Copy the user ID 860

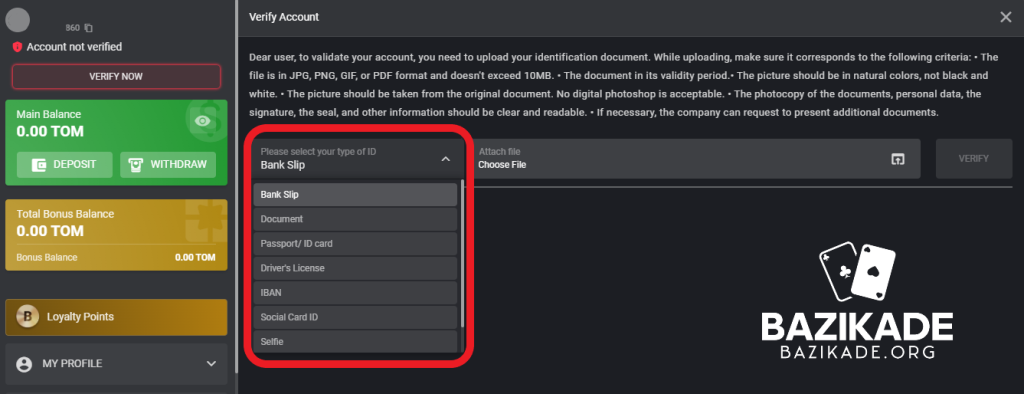coord(89,28)
